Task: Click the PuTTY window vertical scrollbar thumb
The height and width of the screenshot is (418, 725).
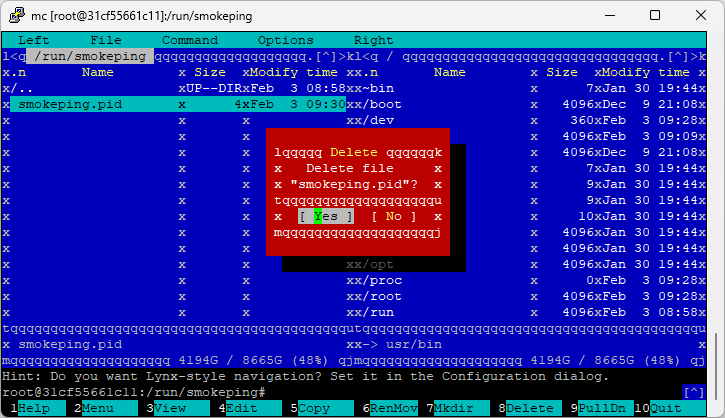Action: coord(716,365)
